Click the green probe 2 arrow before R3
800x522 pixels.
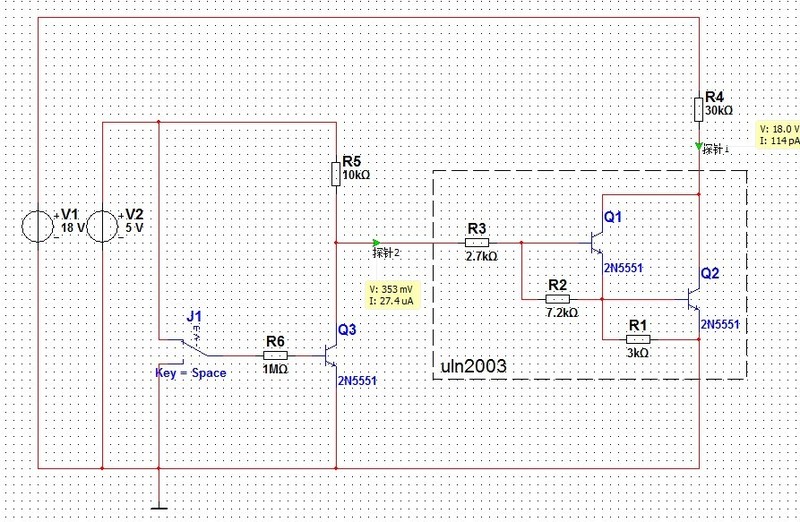tap(376, 242)
